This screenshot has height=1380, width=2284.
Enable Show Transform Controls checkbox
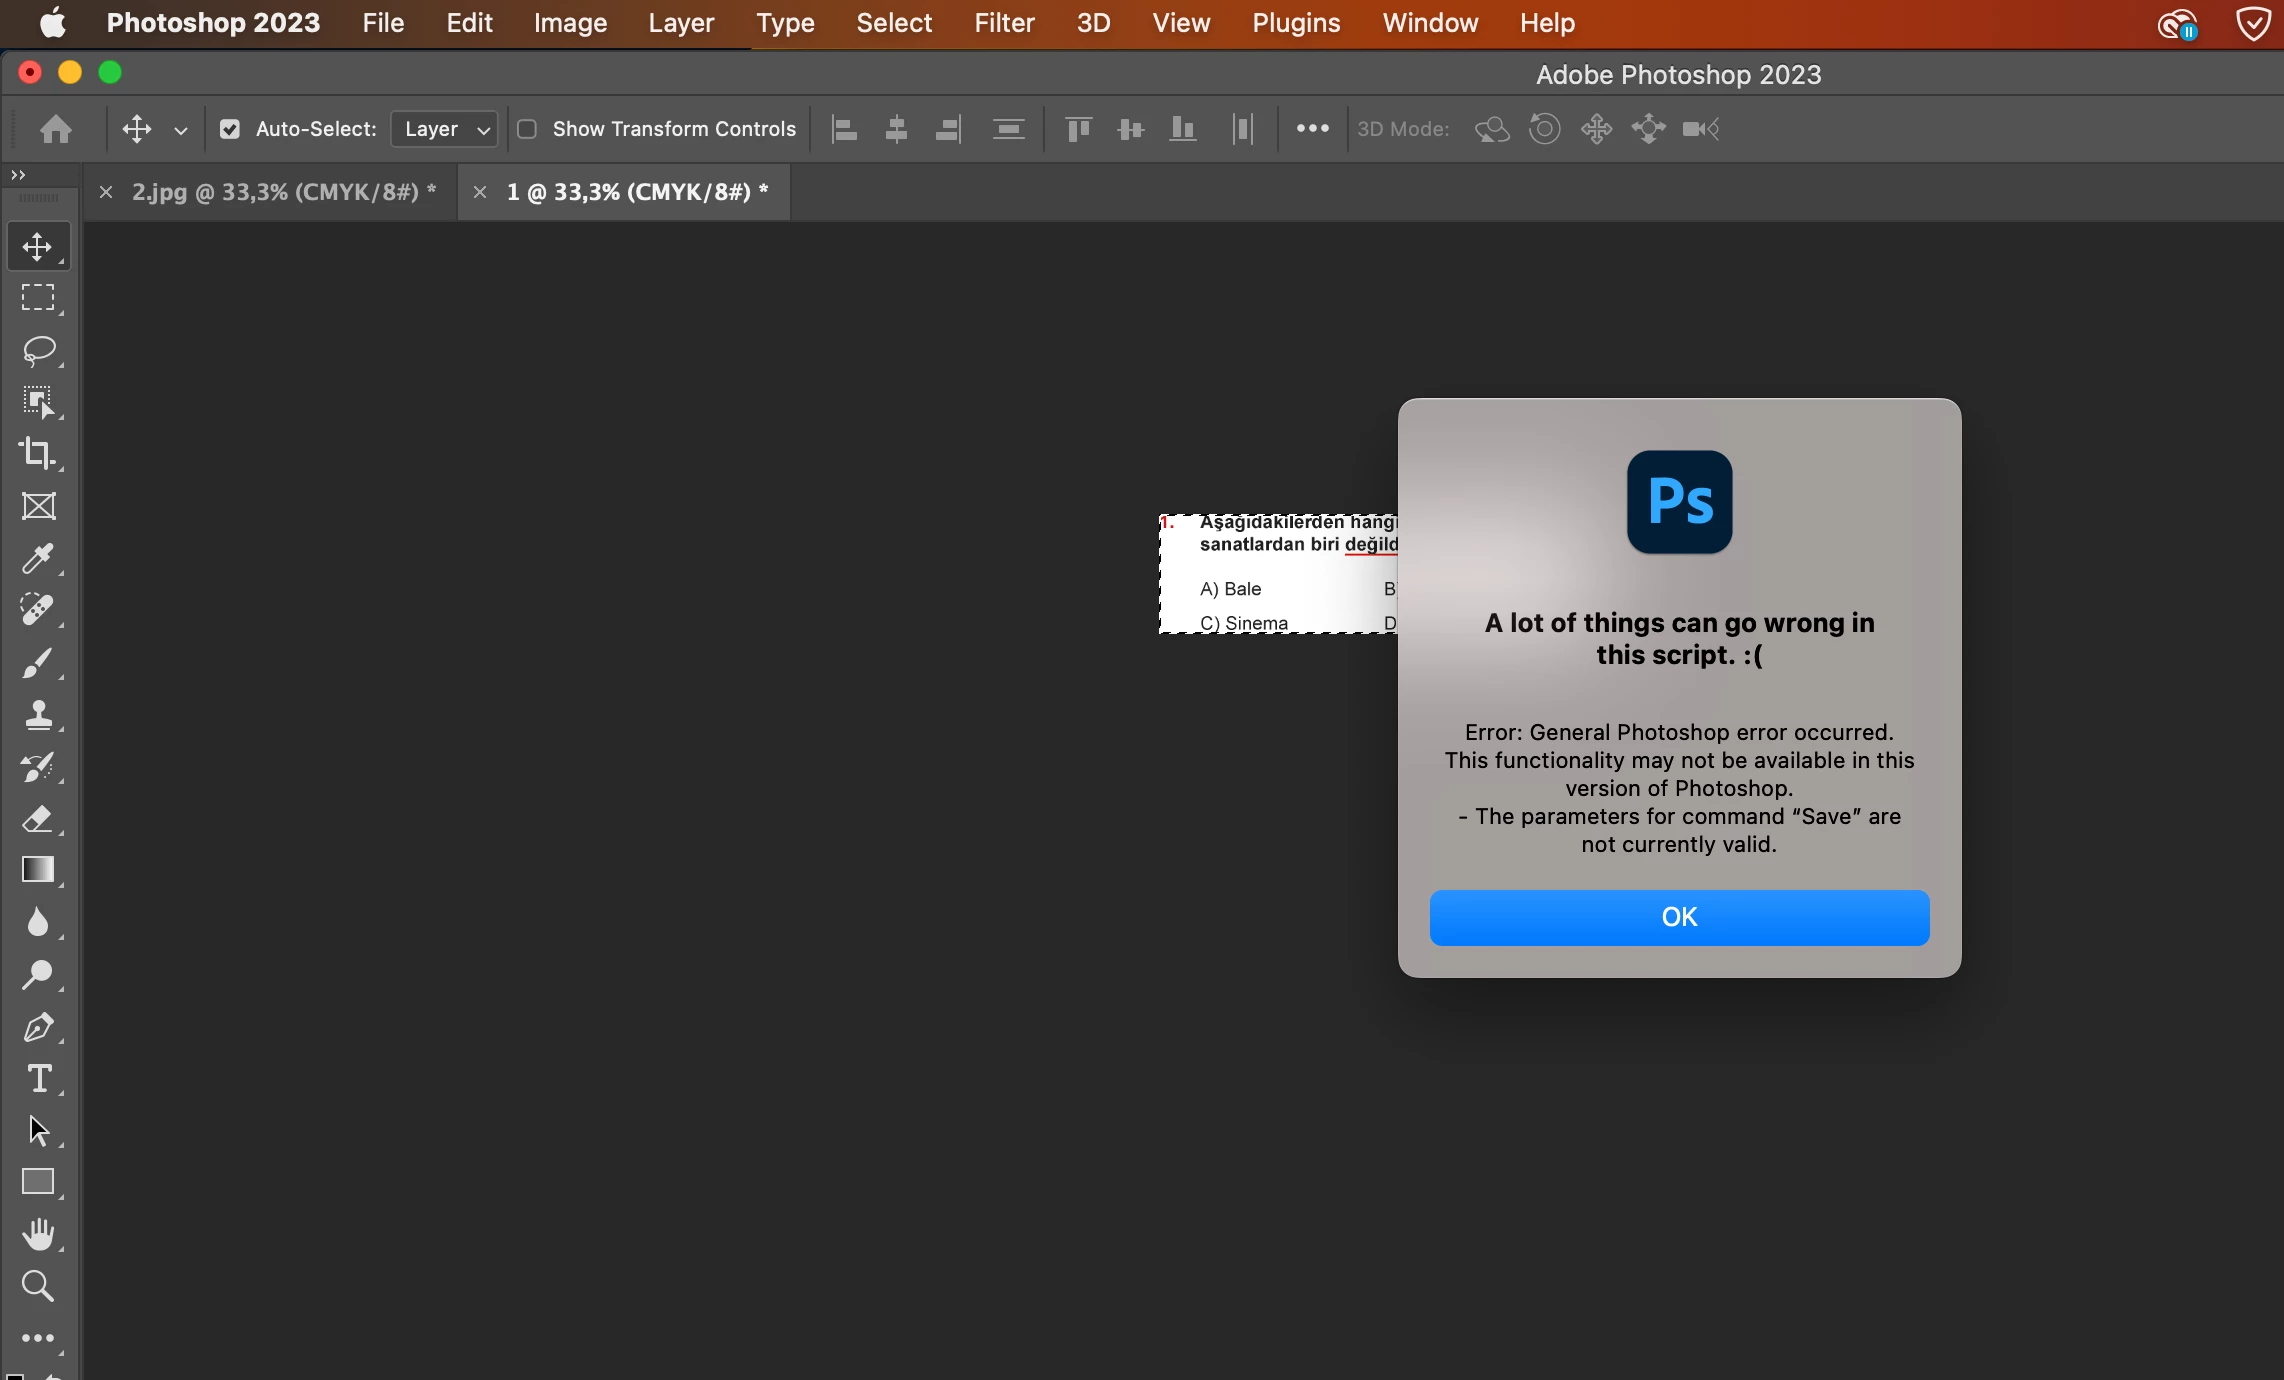point(527,129)
